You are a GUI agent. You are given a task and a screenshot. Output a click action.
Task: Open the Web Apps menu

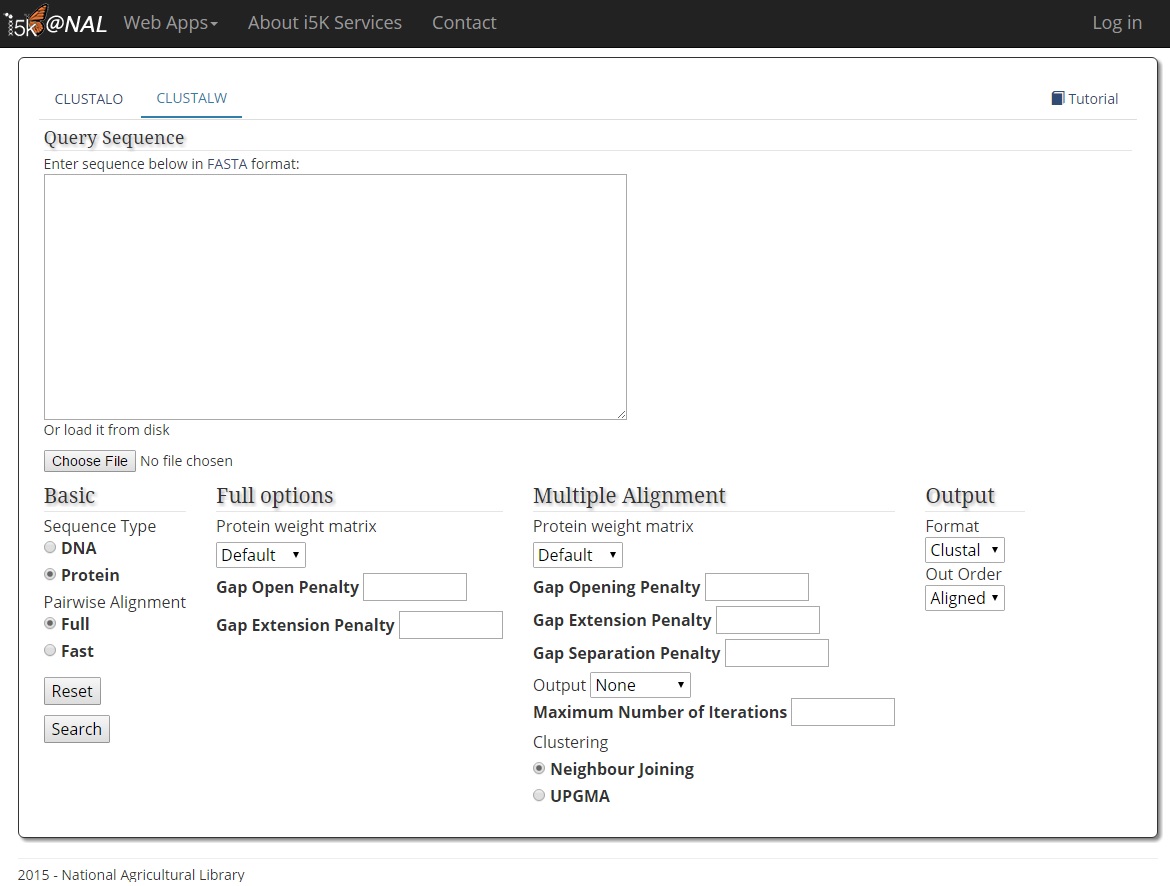coord(170,22)
